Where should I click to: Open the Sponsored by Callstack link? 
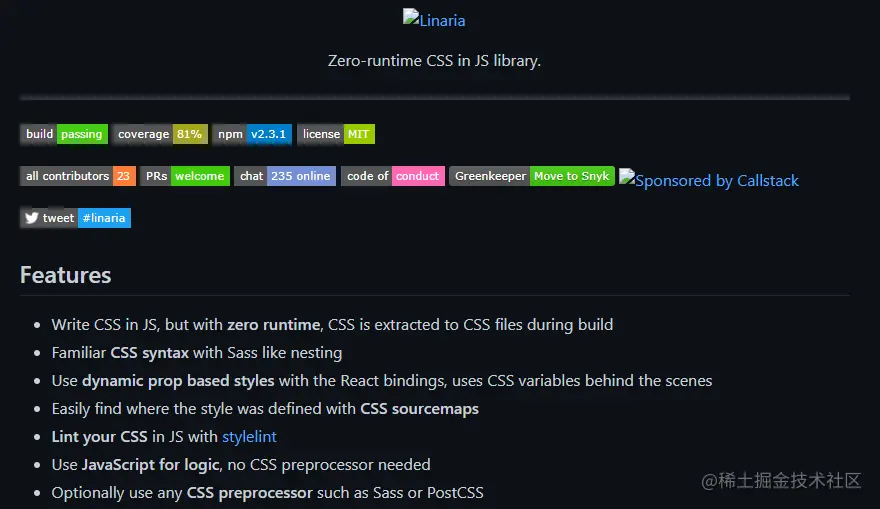tap(709, 181)
